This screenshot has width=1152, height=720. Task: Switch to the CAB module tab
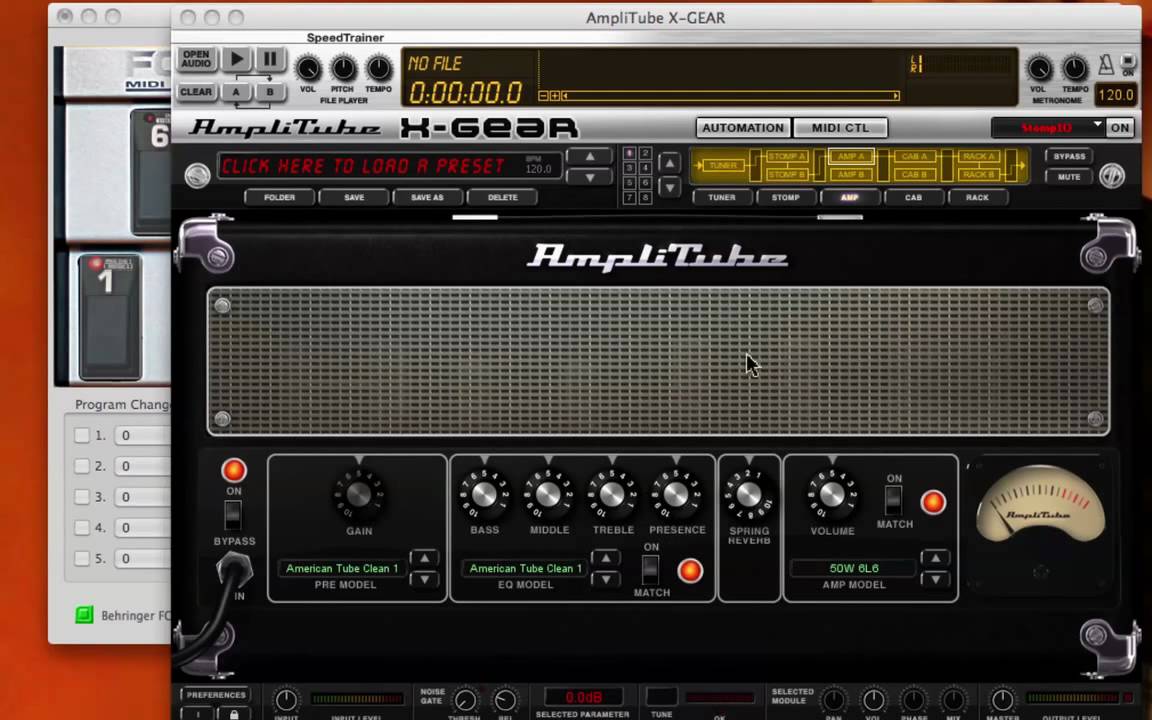[913, 197]
